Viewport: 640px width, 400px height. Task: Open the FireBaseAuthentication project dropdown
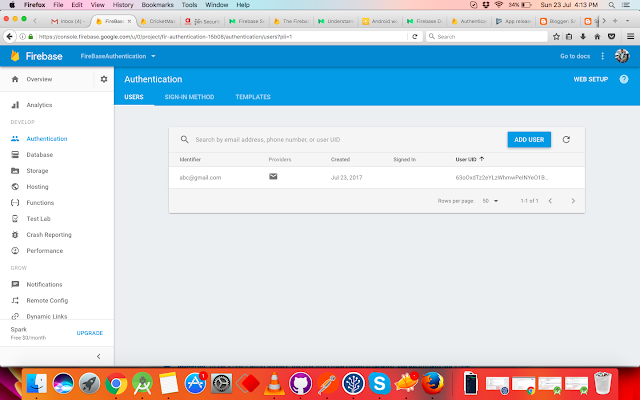118,56
